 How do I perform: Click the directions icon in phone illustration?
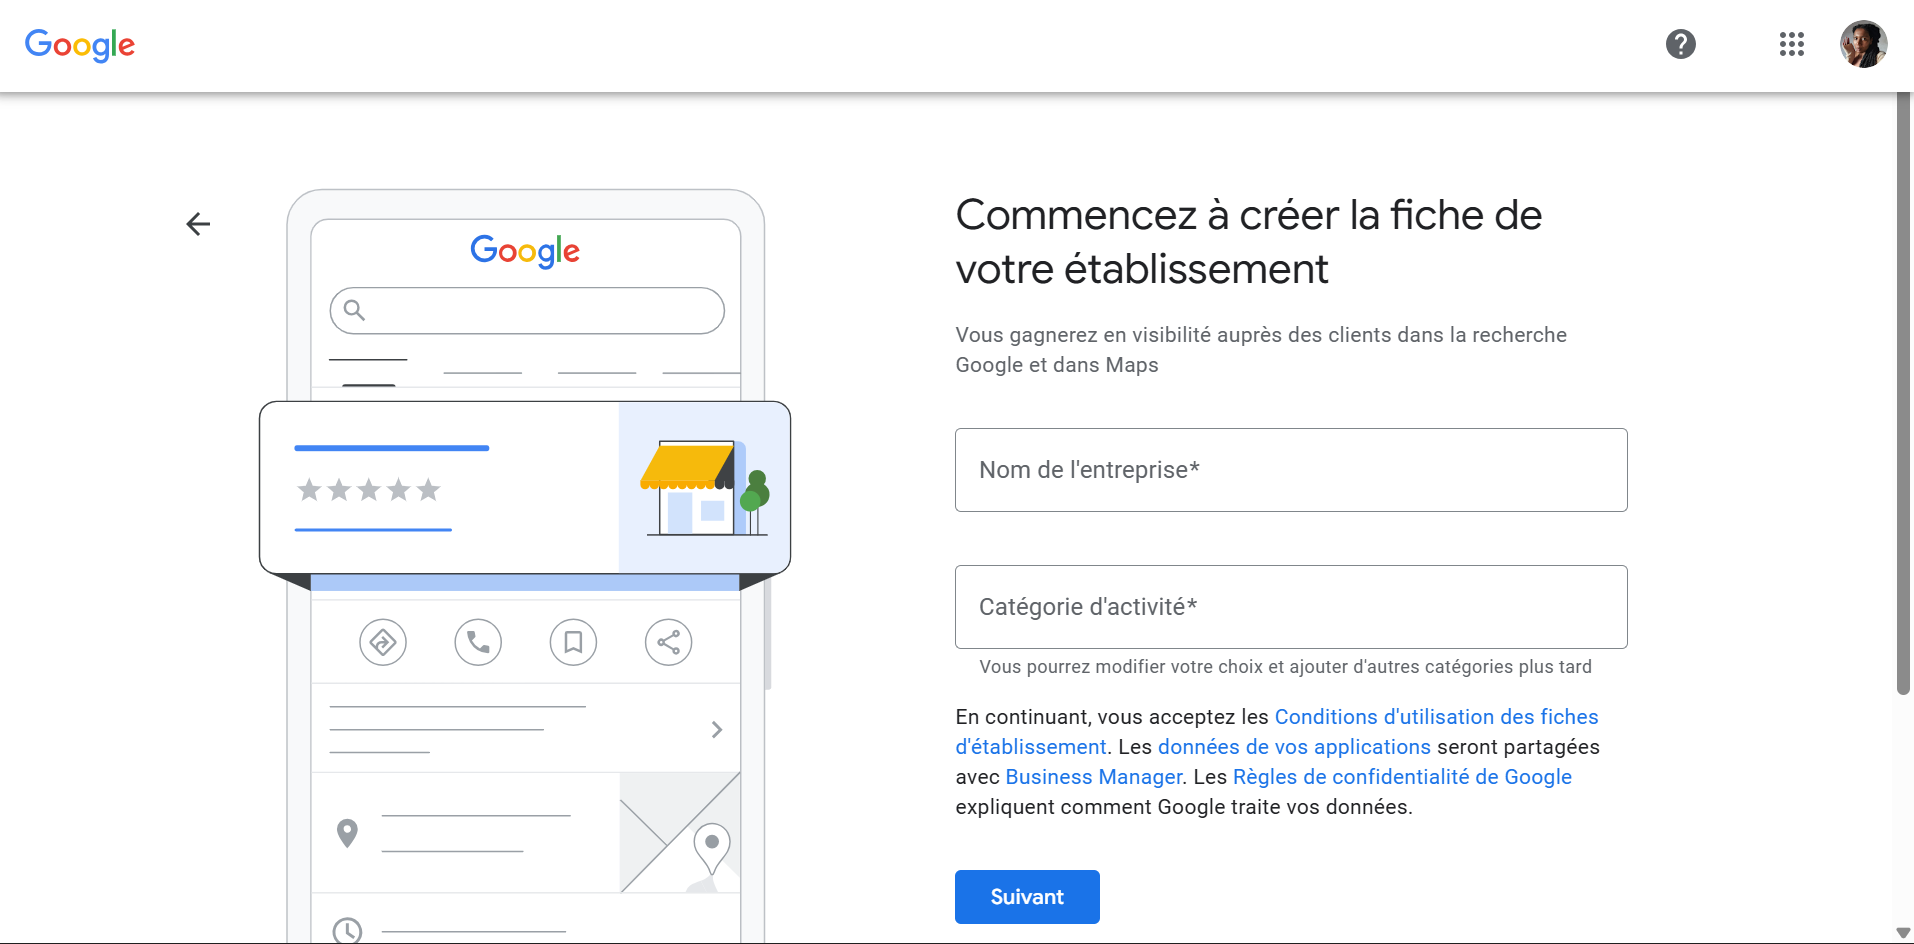point(383,642)
